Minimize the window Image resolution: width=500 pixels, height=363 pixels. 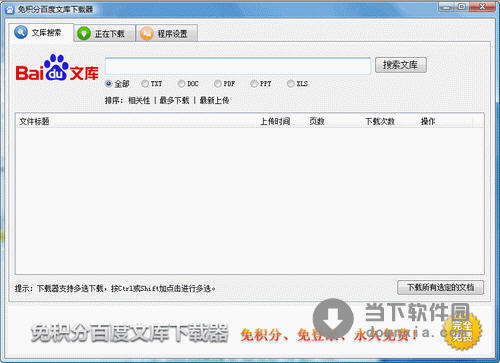tap(447, 7)
